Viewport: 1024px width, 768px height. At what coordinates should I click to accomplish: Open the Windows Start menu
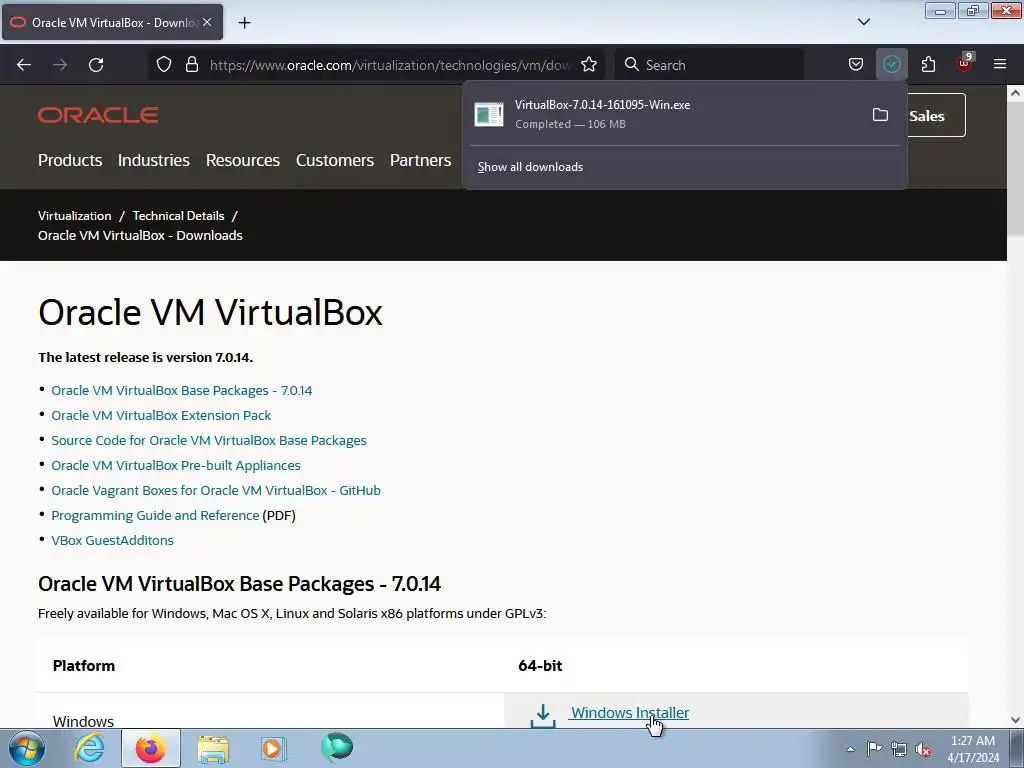[x=26, y=748]
